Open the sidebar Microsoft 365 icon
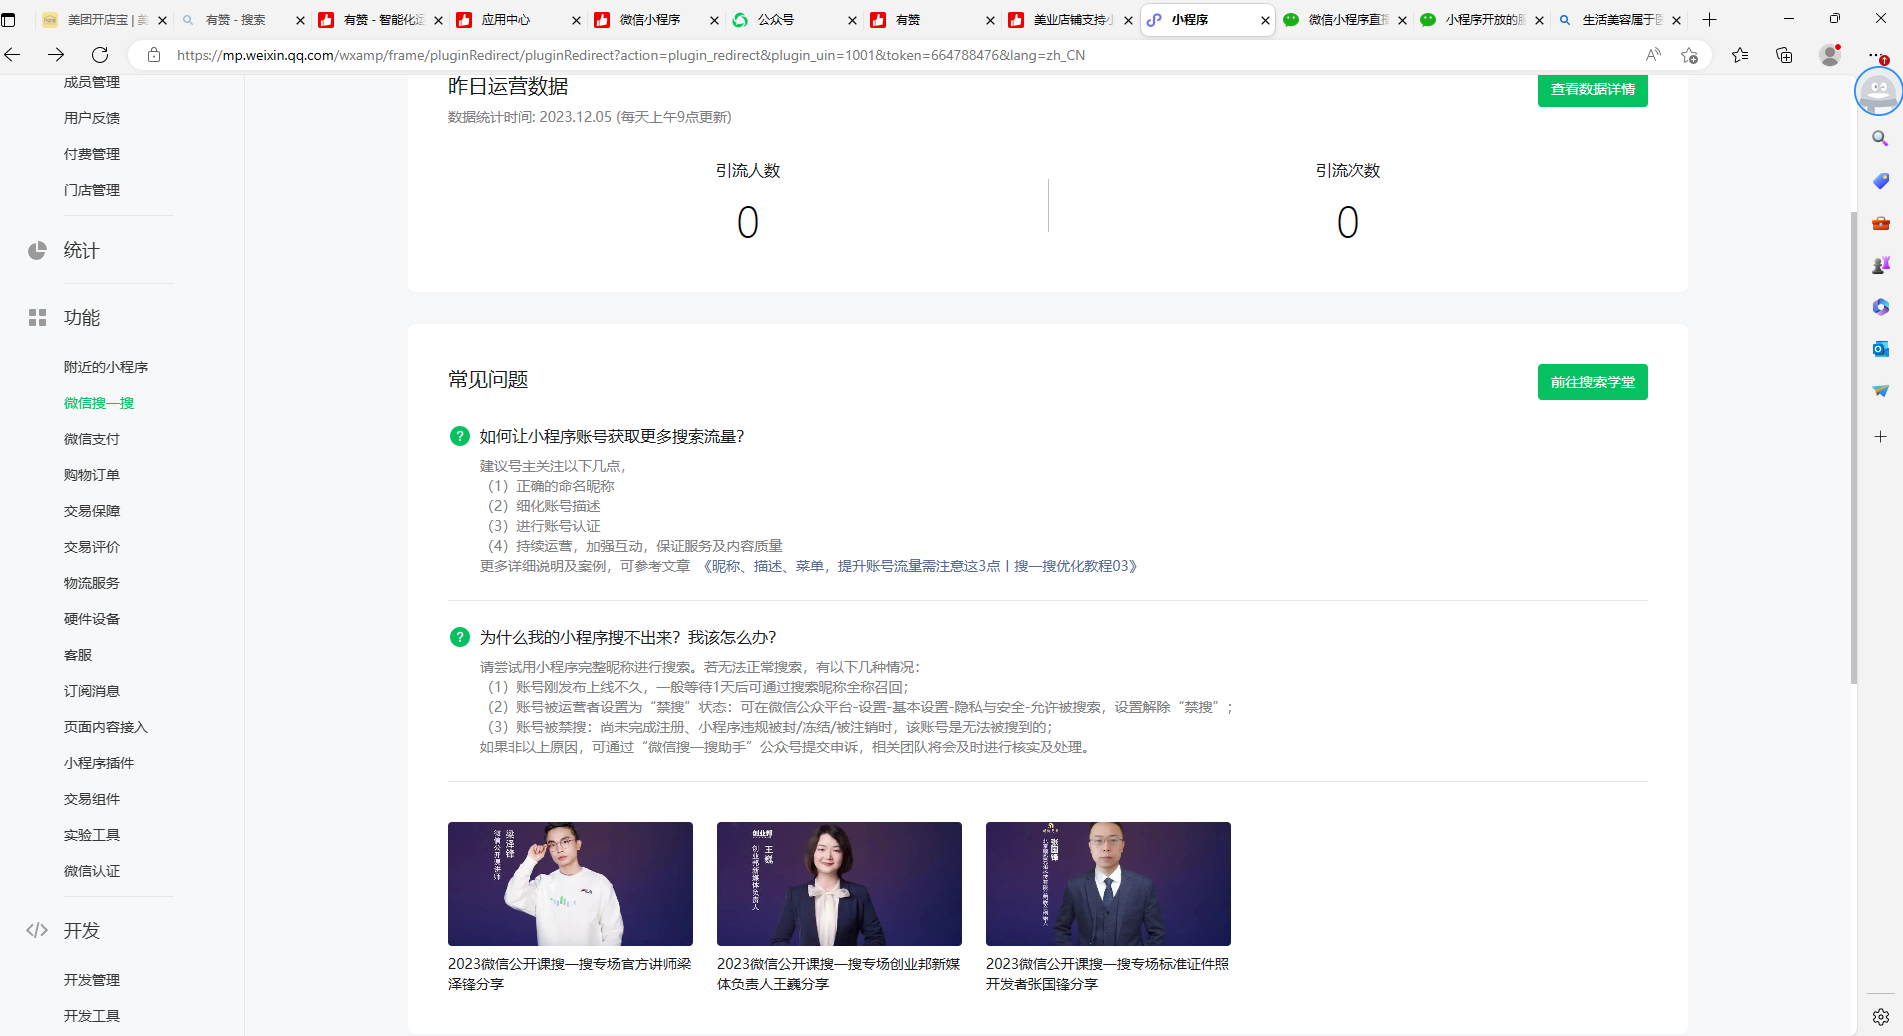The height and width of the screenshot is (1036, 1903). (1880, 307)
